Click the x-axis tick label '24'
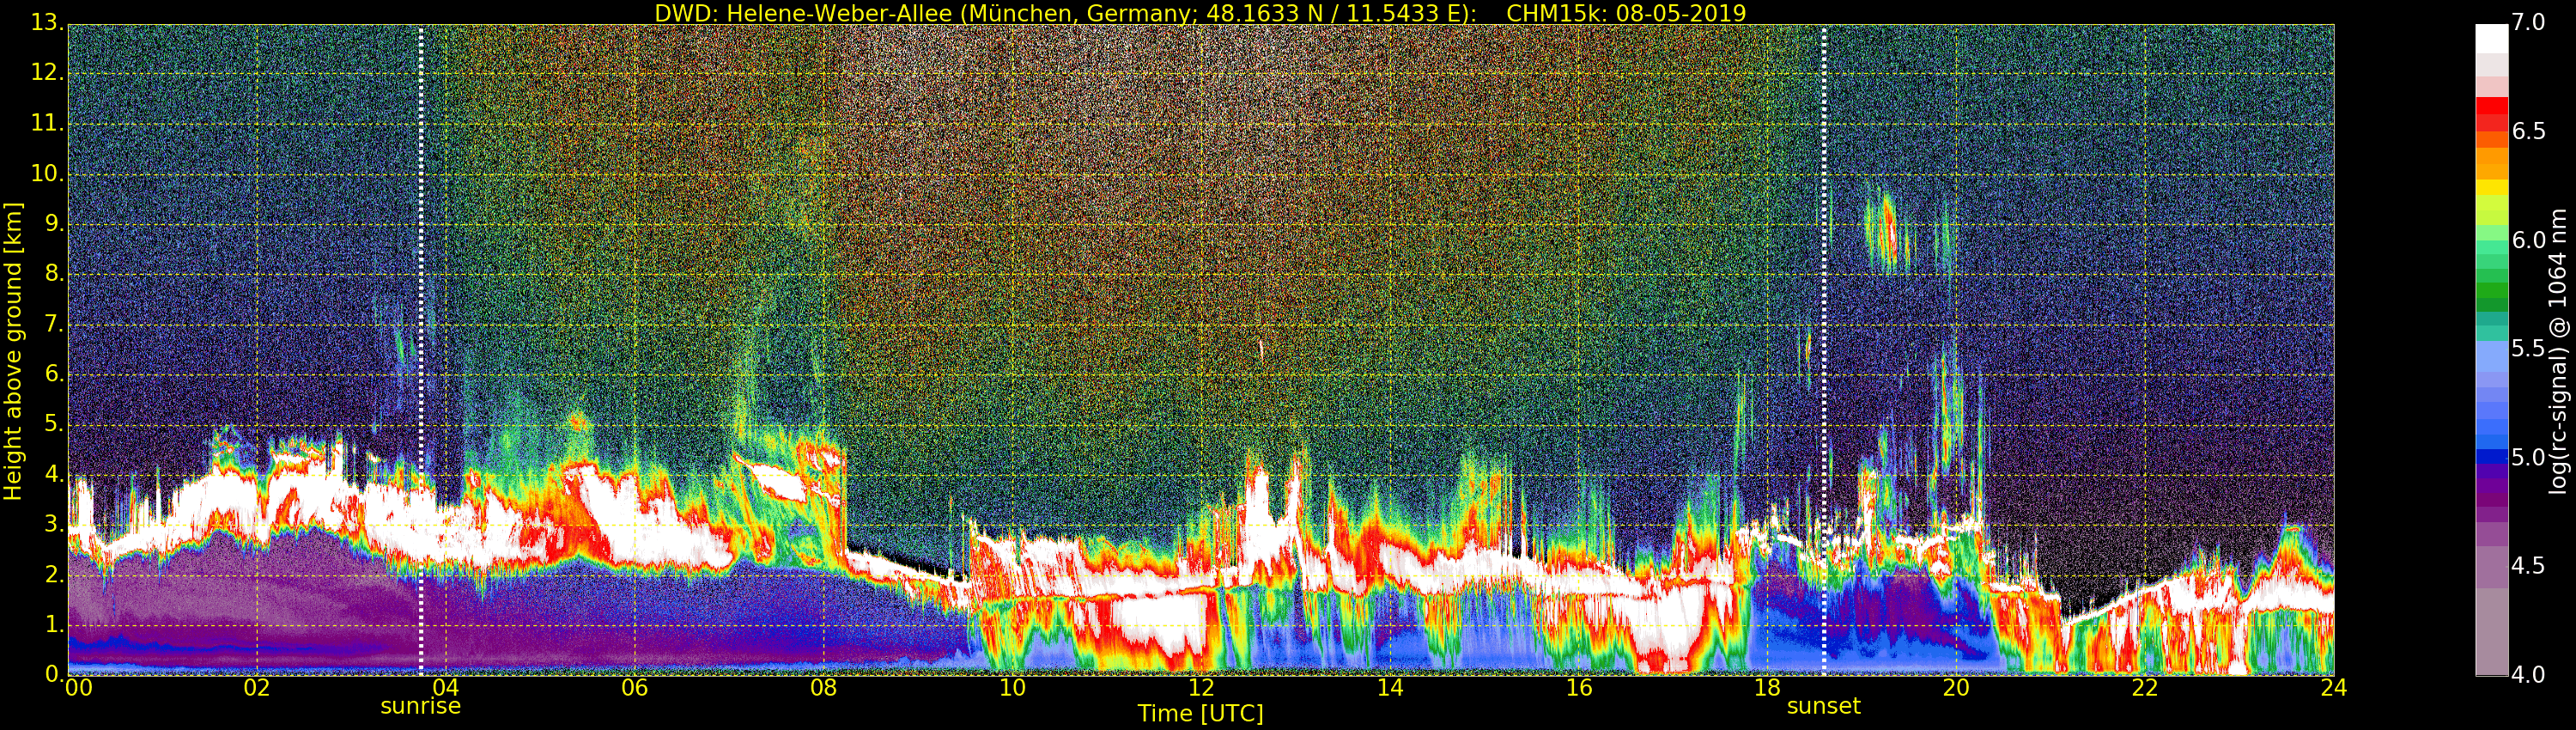 tap(2334, 688)
